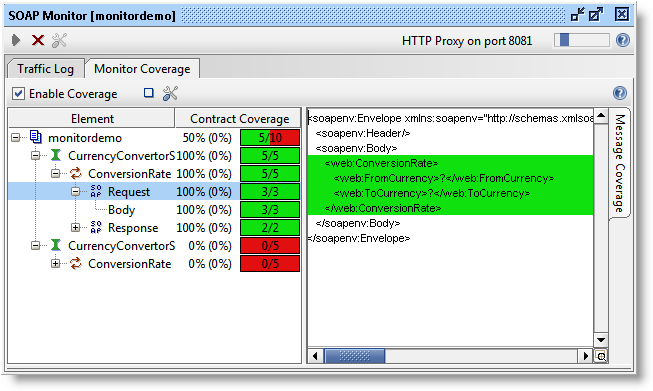Collapse the monitordemo root node
This screenshot has width=653, height=391.
coord(15,138)
